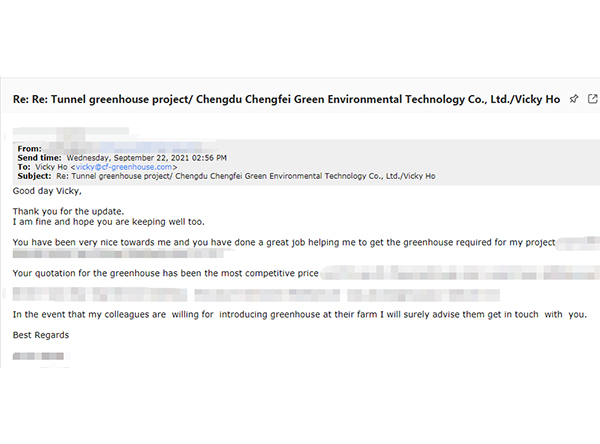Click the "Thank you for the update." sentence

[68, 211]
